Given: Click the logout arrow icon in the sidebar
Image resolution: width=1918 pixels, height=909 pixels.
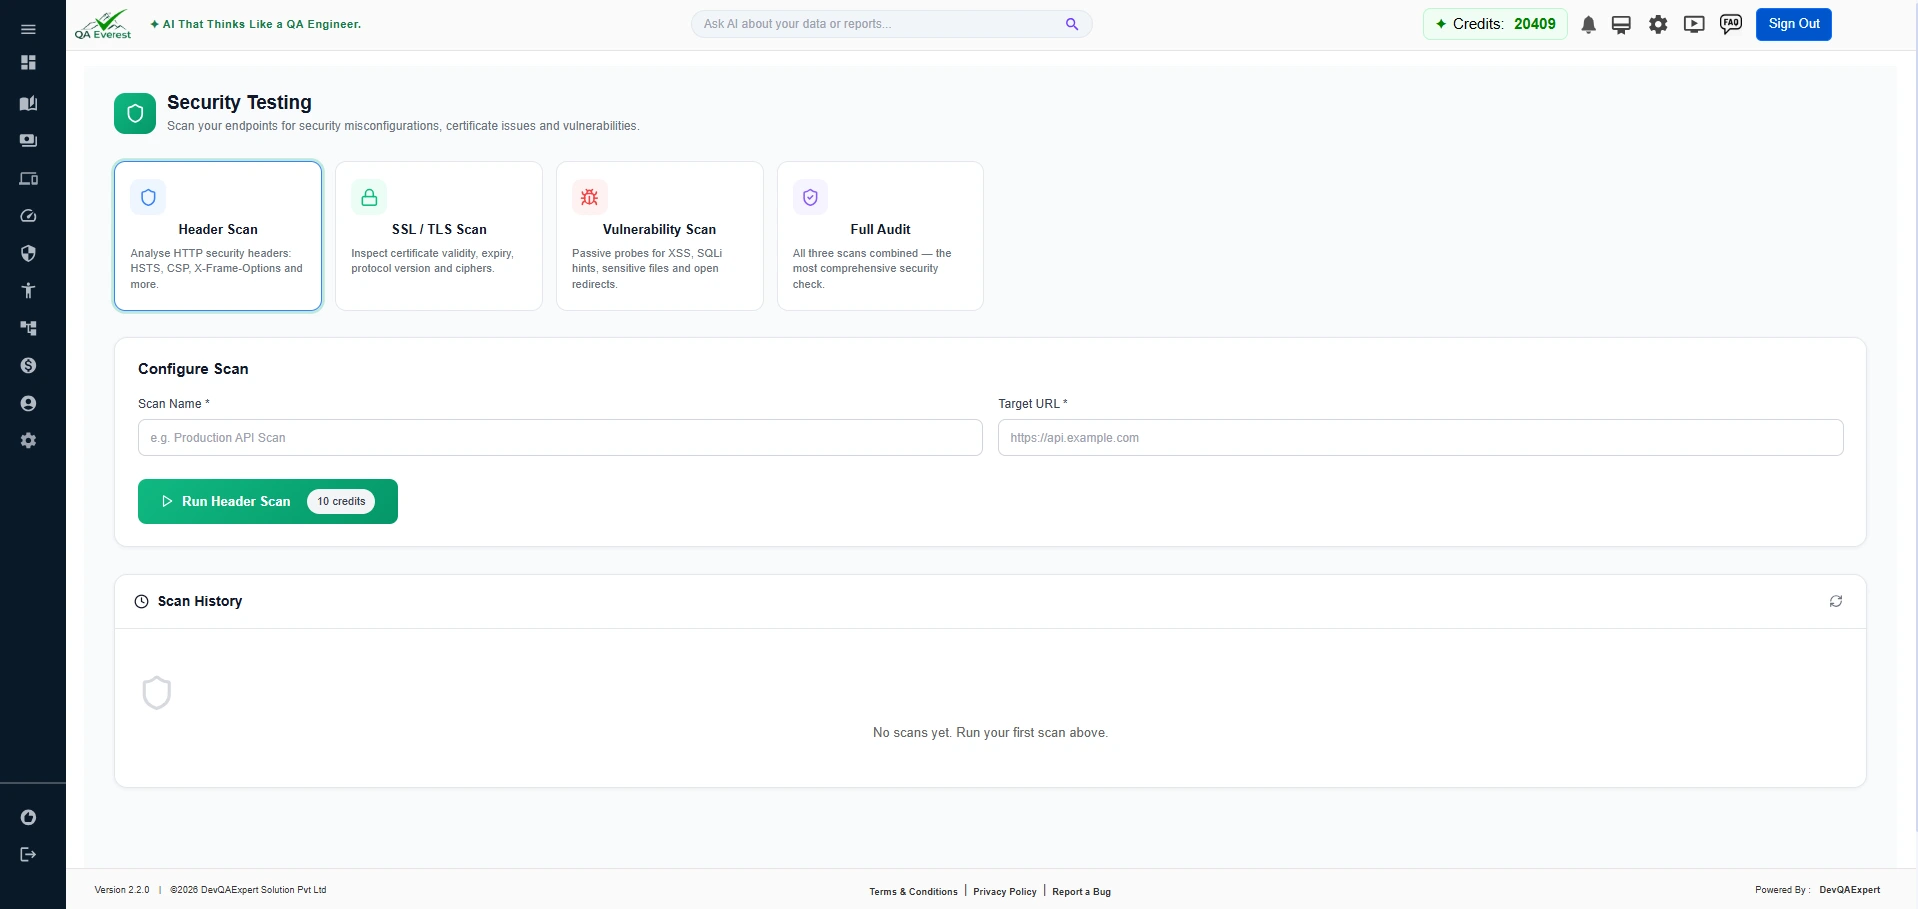Looking at the screenshot, I should (28, 854).
